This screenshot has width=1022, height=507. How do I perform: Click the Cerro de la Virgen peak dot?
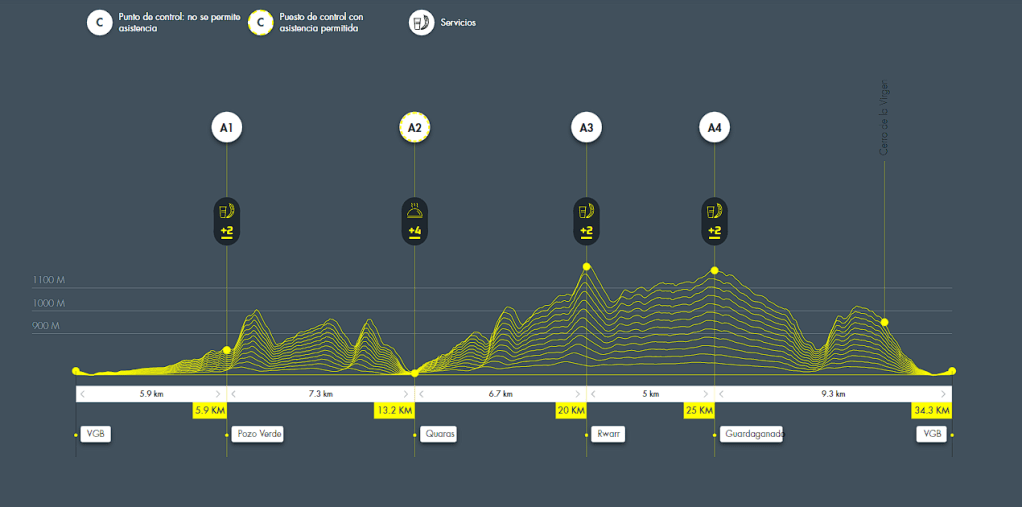tap(884, 322)
